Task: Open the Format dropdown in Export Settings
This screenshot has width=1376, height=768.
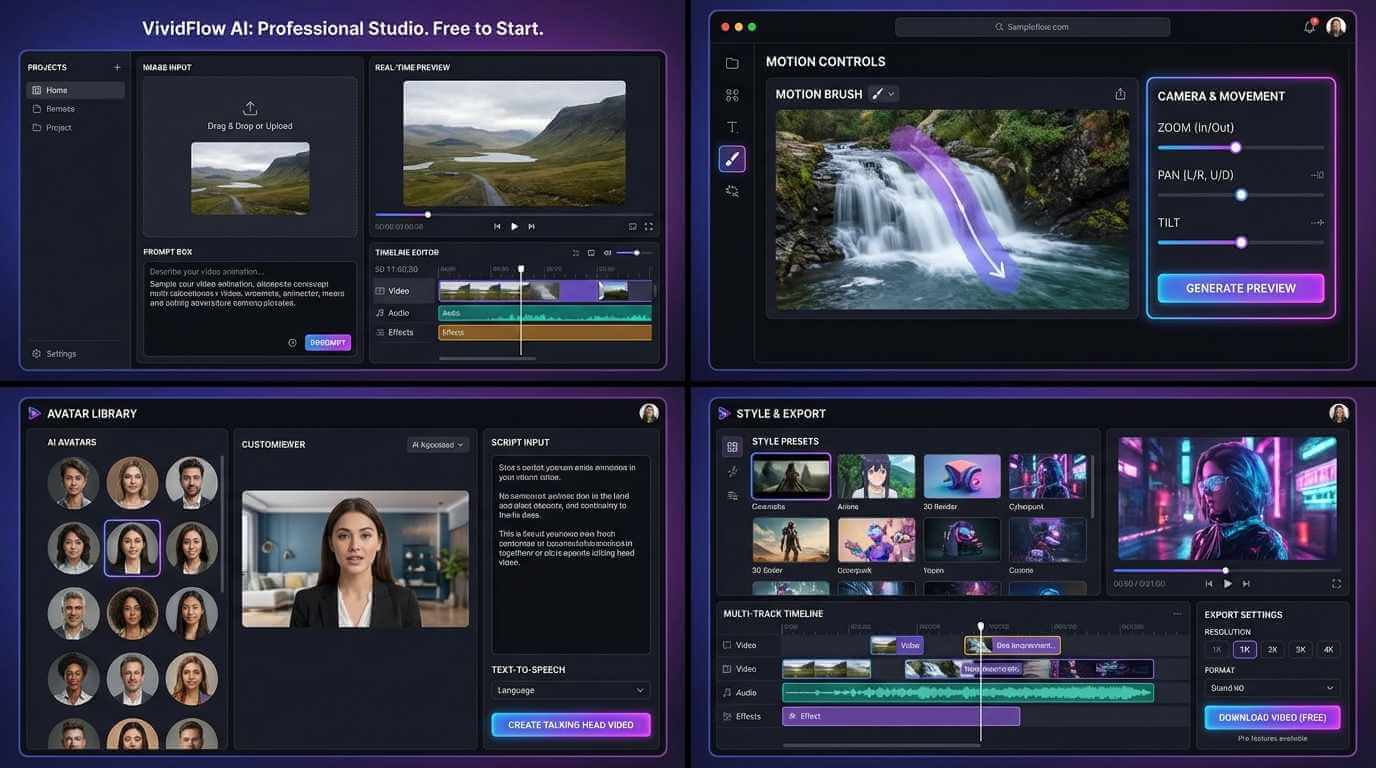Action: (1270, 688)
